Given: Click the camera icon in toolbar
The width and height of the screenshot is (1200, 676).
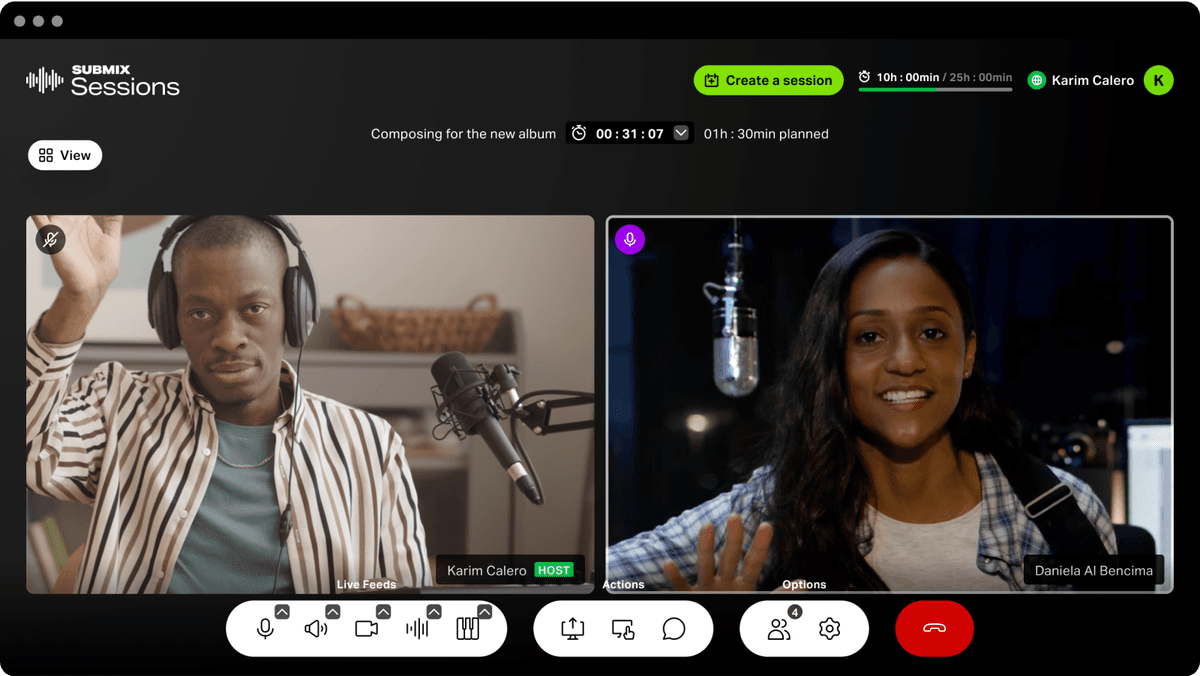Looking at the screenshot, I should (366, 629).
